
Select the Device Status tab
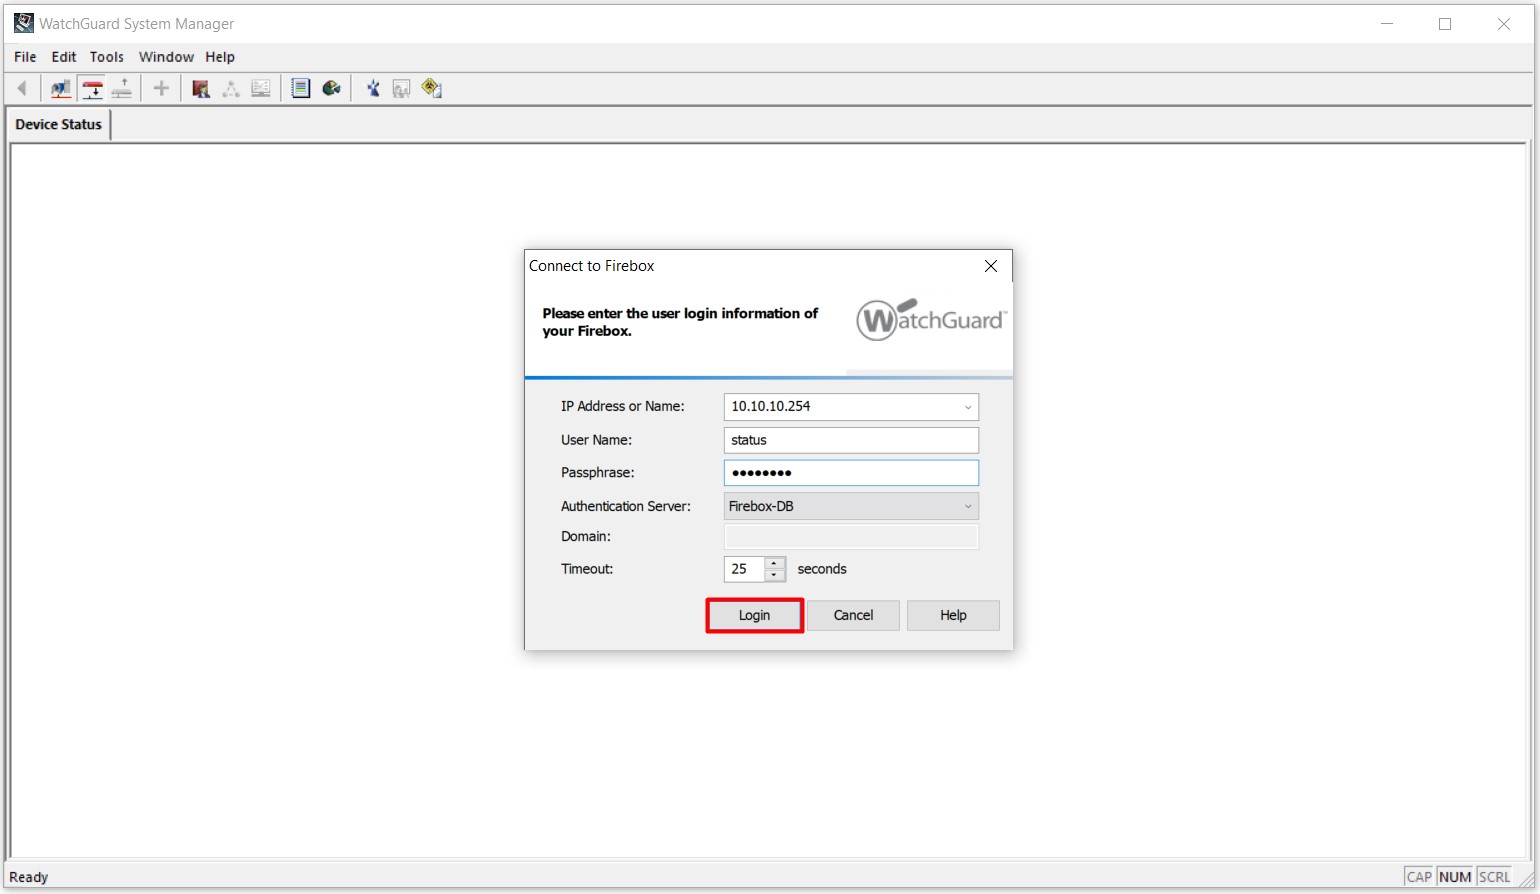click(x=59, y=124)
